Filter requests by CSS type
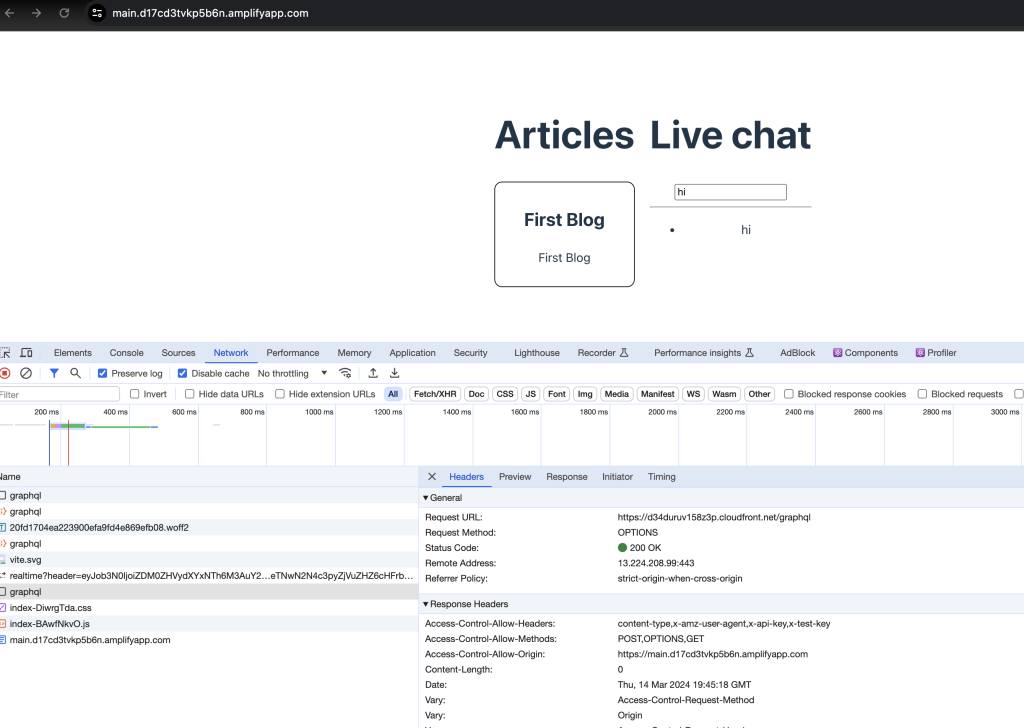 pyautogui.click(x=505, y=394)
